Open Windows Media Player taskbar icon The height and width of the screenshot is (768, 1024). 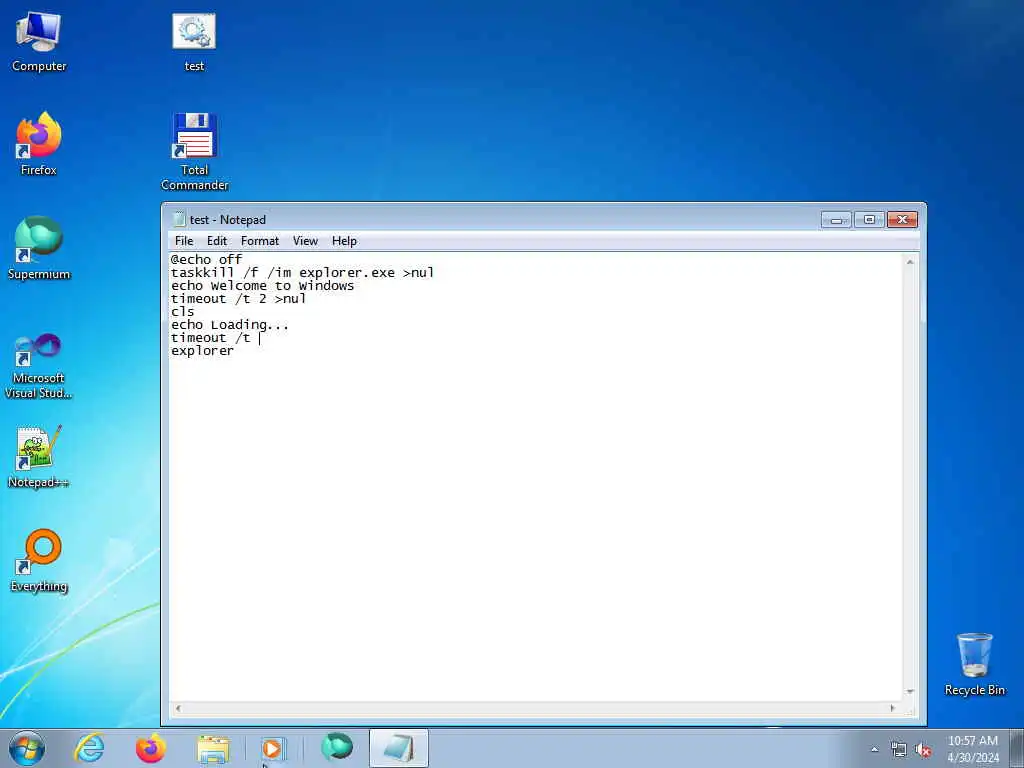272,749
